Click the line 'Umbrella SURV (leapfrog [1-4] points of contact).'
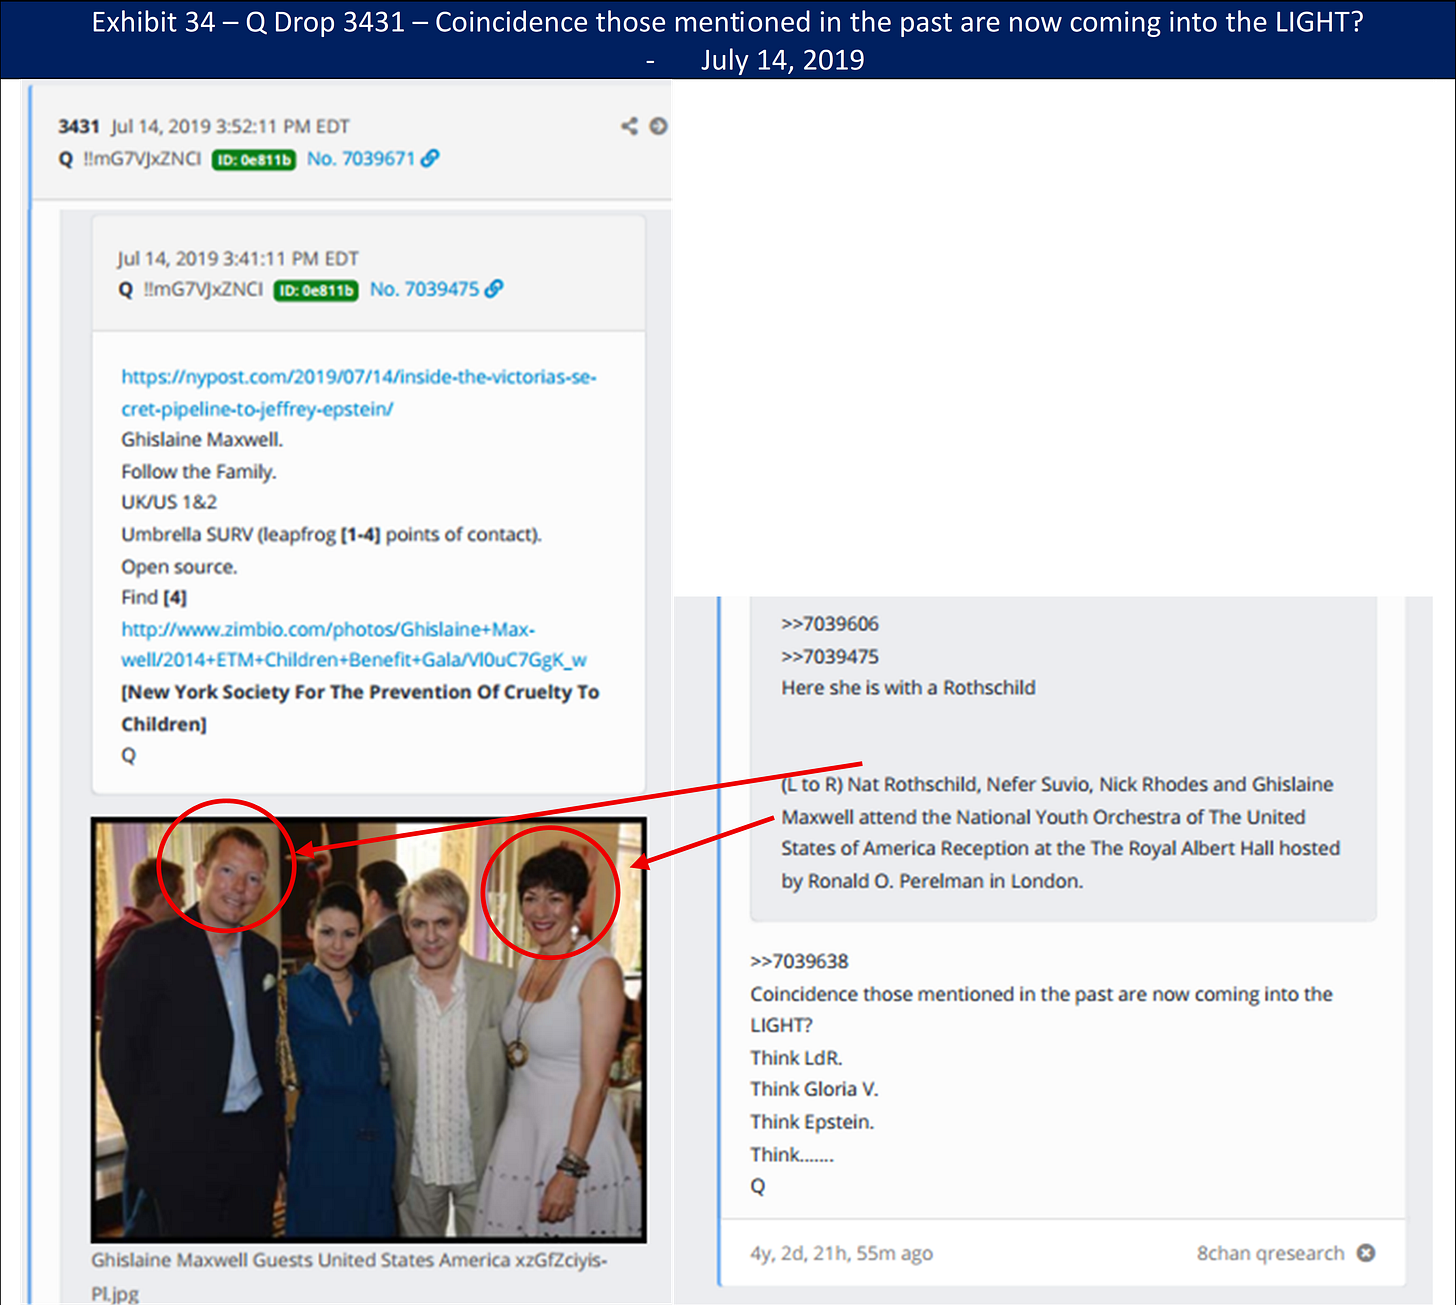The width and height of the screenshot is (1456, 1305). 331,535
